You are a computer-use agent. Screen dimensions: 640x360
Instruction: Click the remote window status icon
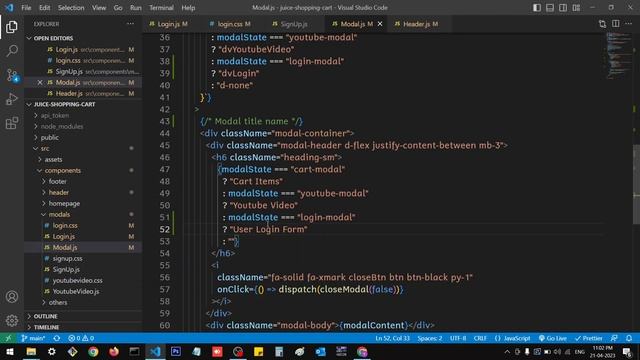(x=8, y=338)
